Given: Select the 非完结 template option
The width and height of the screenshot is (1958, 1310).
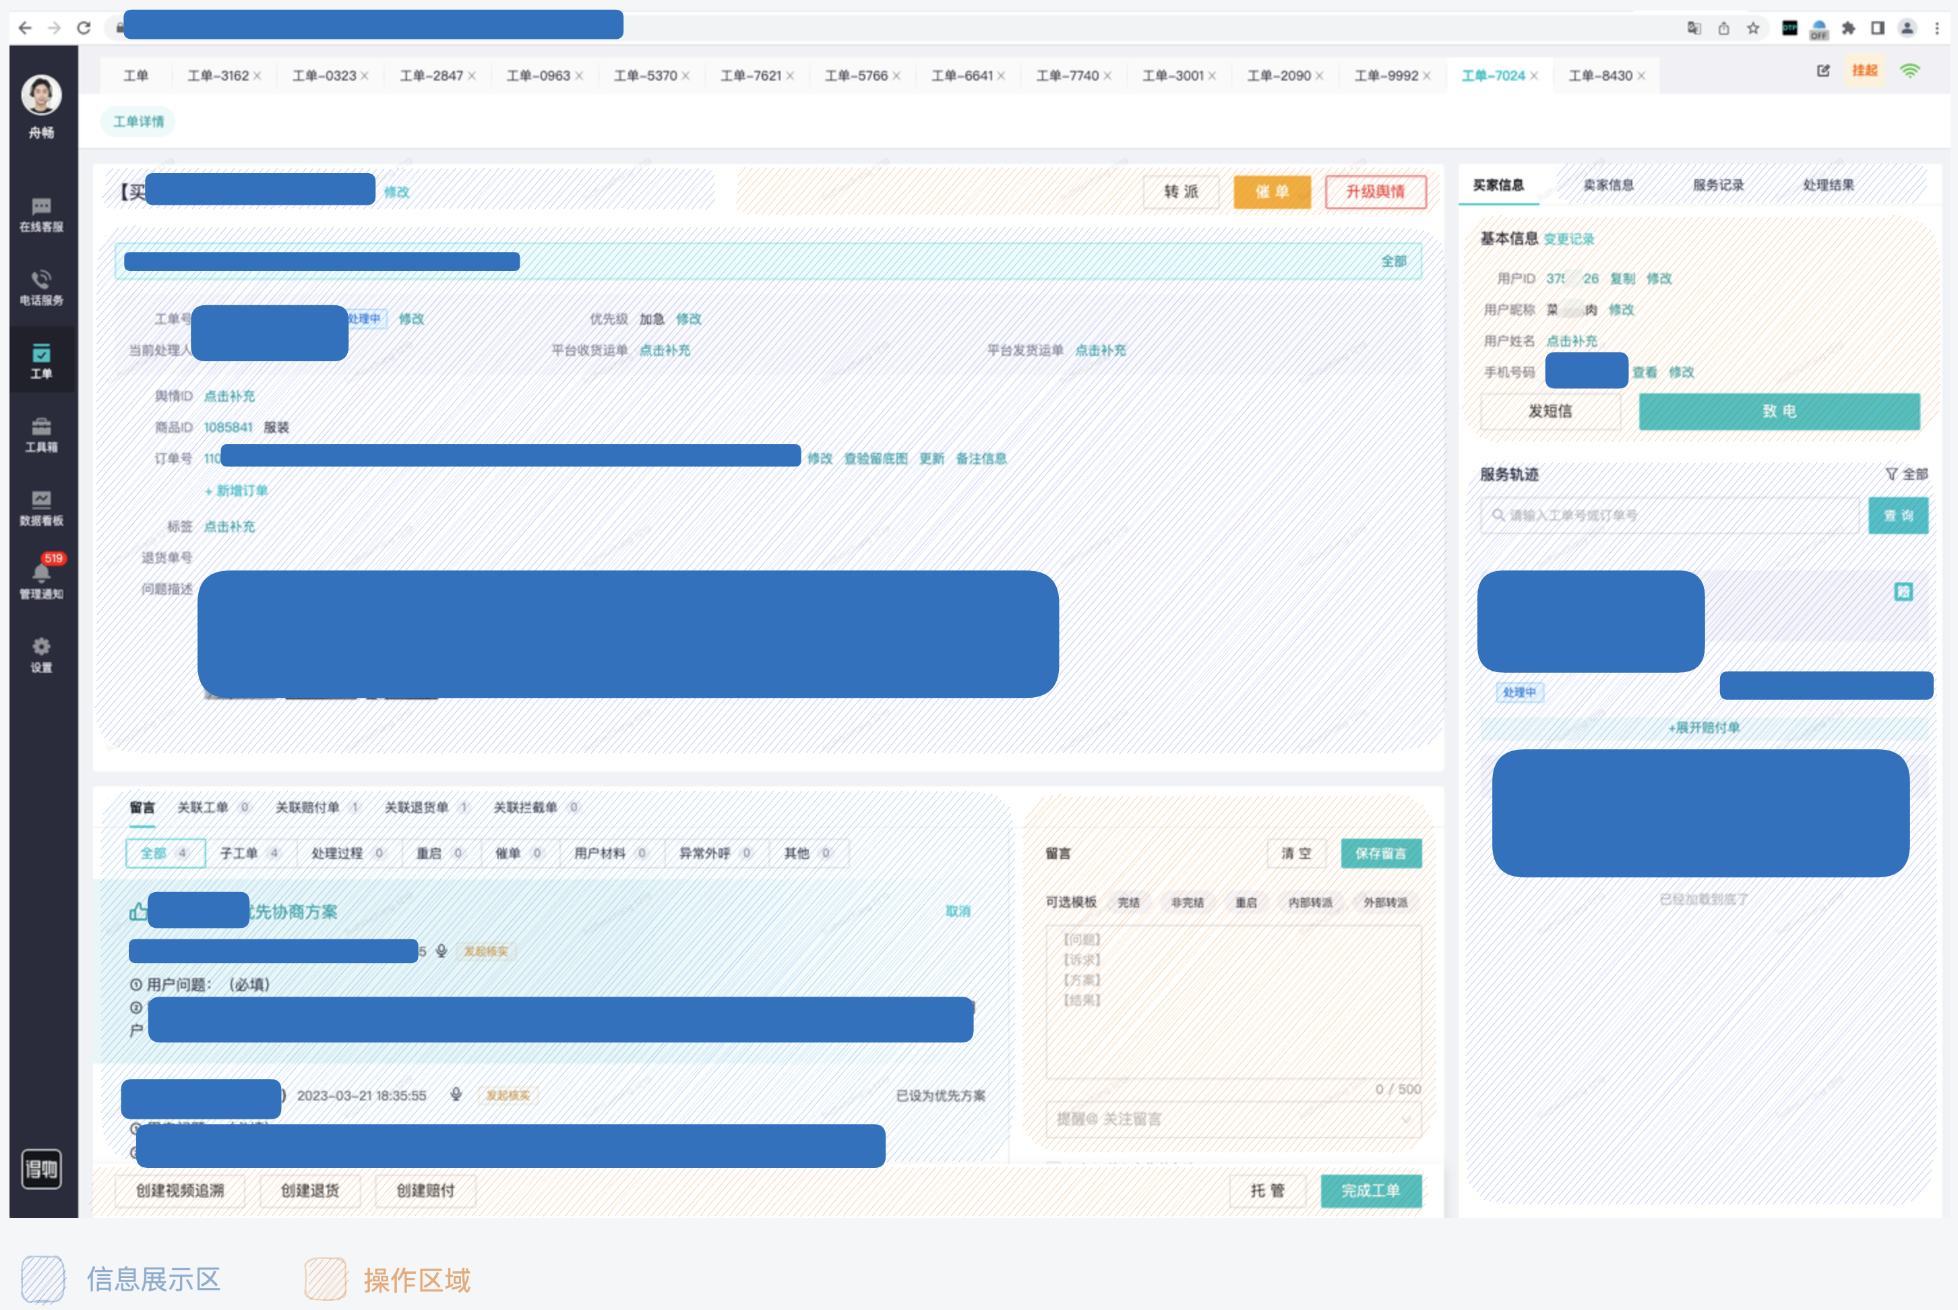Looking at the screenshot, I should (1187, 902).
